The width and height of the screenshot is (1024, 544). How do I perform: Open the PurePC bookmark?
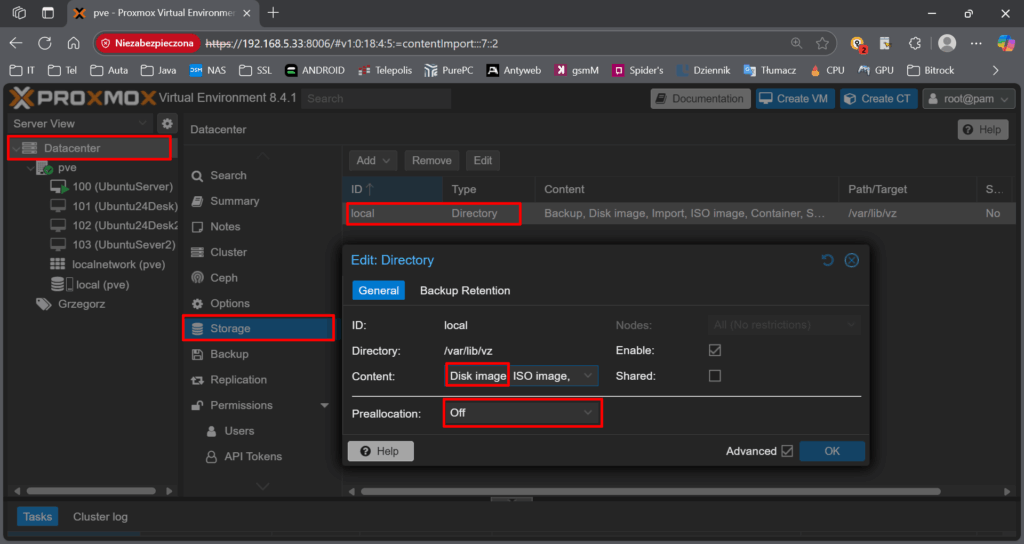tap(449, 71)
